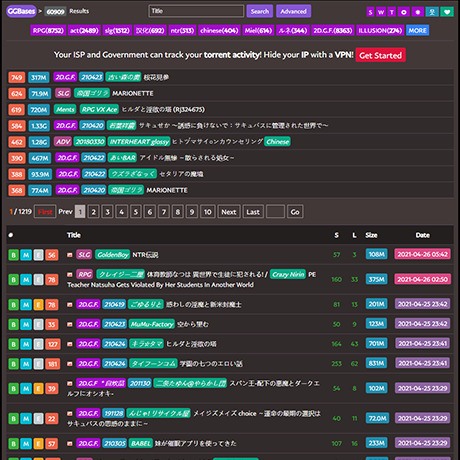Filter by the ntr(513) tag
The height and width of the screenshot is (460, 460).
pos(182,30)
